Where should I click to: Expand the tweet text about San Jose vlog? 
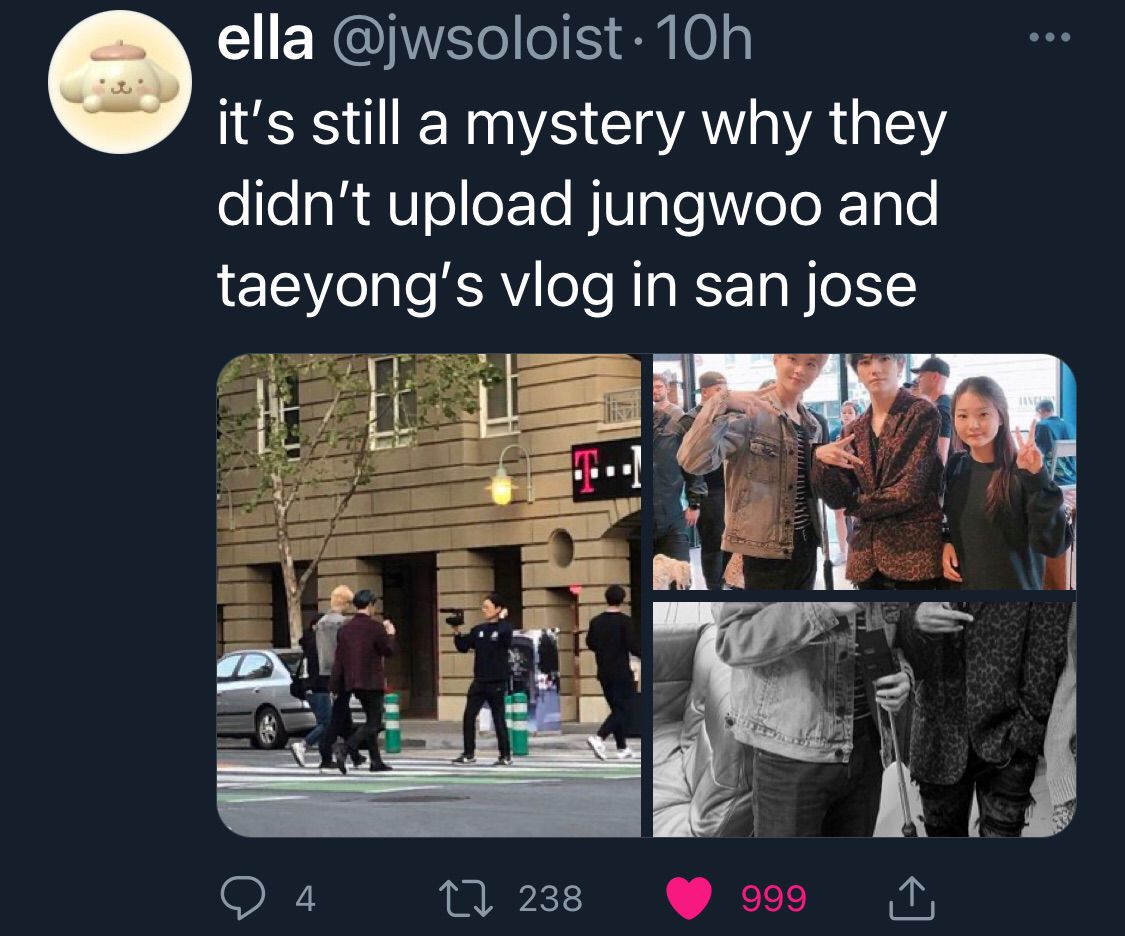click(581, 204)
